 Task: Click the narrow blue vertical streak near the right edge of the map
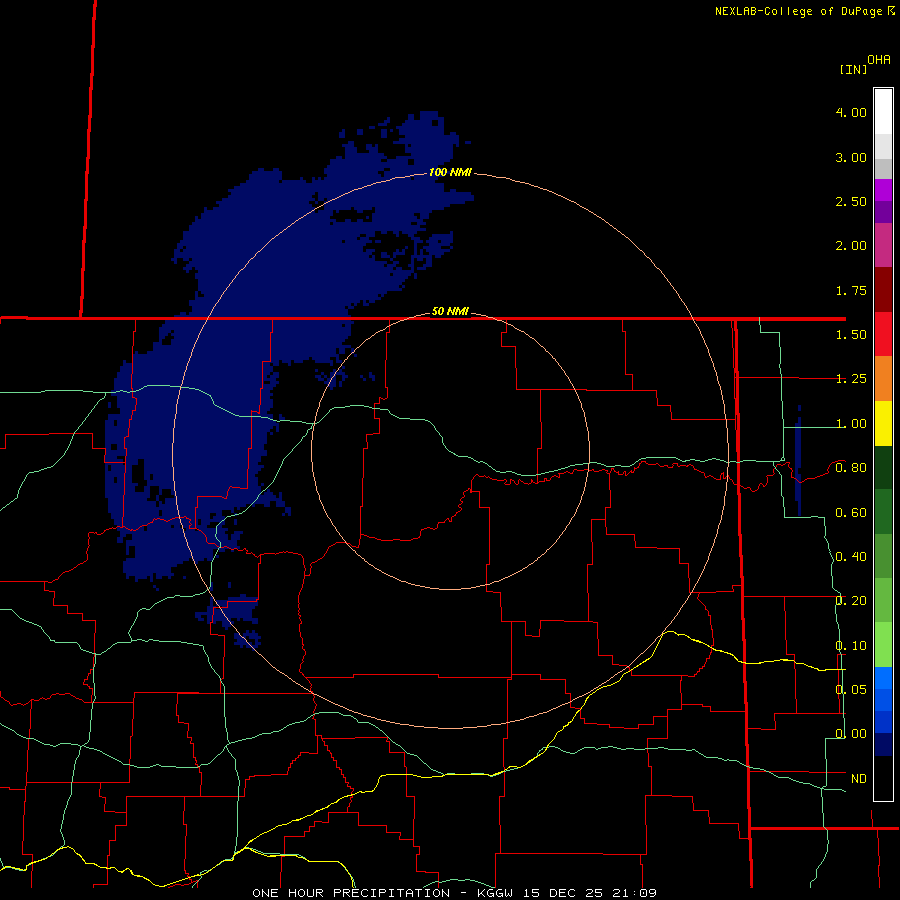tap(798, 461)
